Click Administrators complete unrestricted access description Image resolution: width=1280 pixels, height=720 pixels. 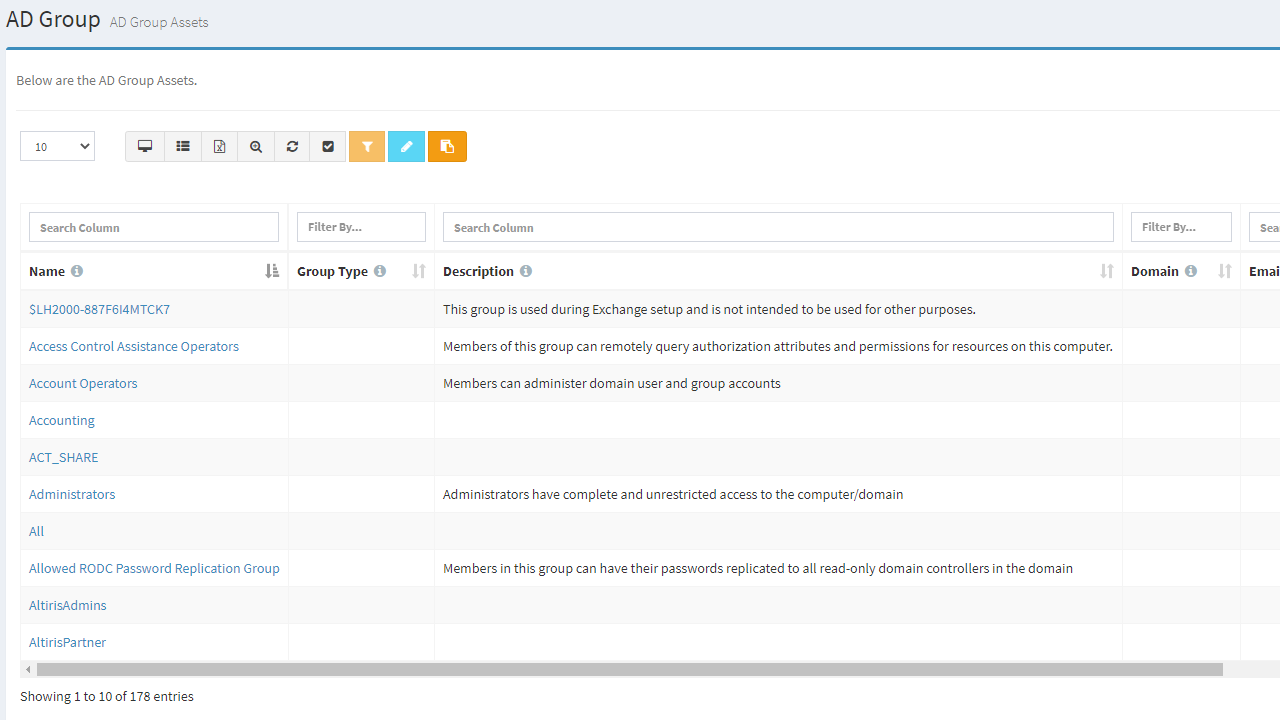pos(673,494)
